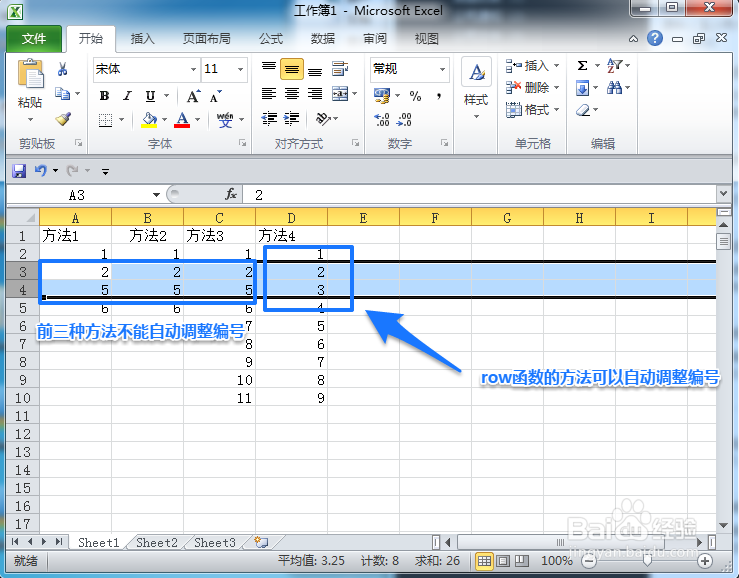Undo the last action
Screen dimensions: 739x578
coord(41,171)
